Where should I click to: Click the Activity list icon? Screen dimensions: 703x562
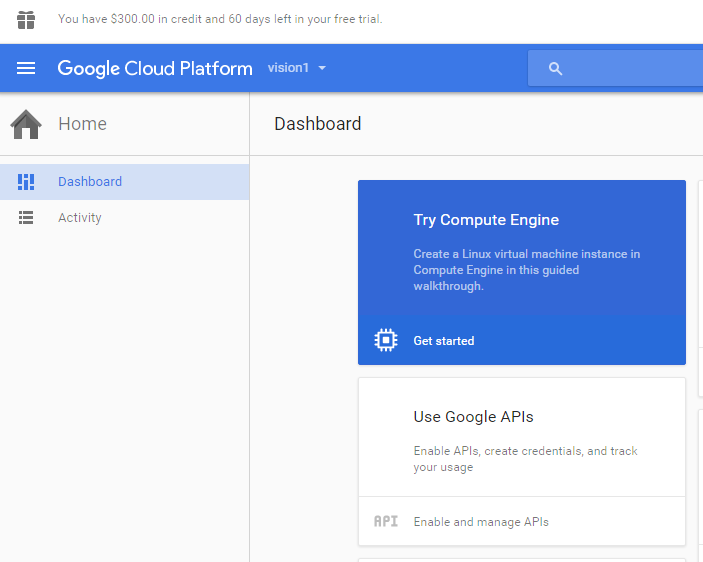[26, 218]
